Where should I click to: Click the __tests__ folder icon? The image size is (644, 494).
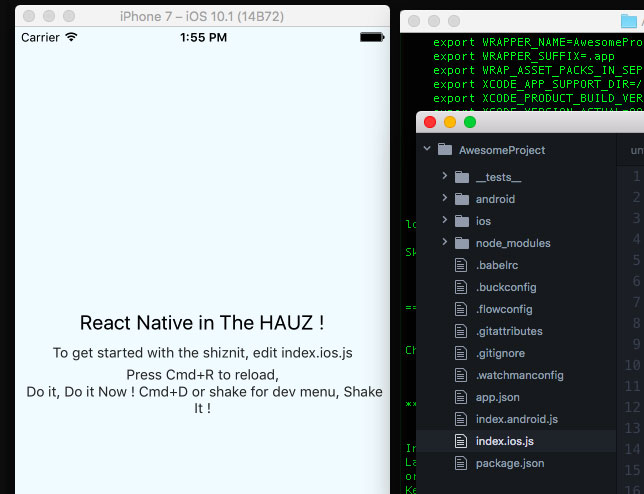(x=462, y=177)
